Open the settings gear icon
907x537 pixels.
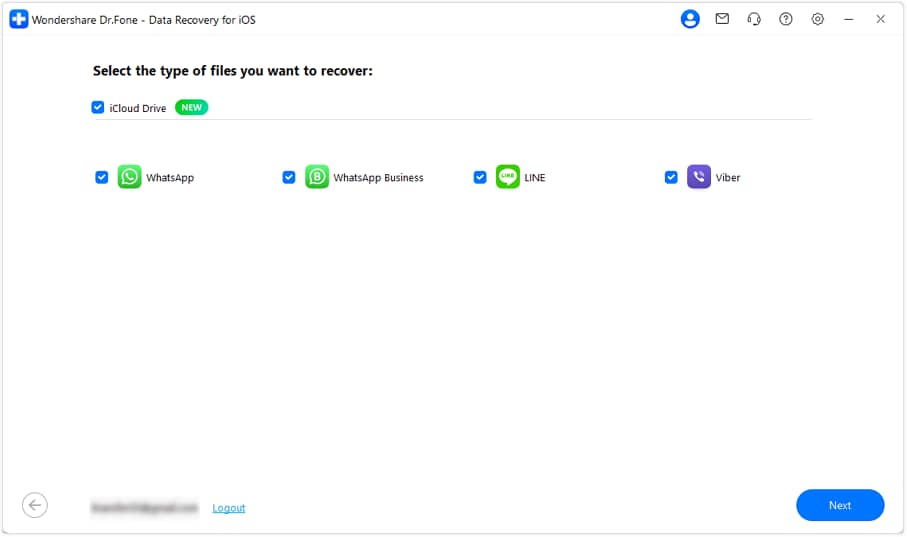(817, 19)
